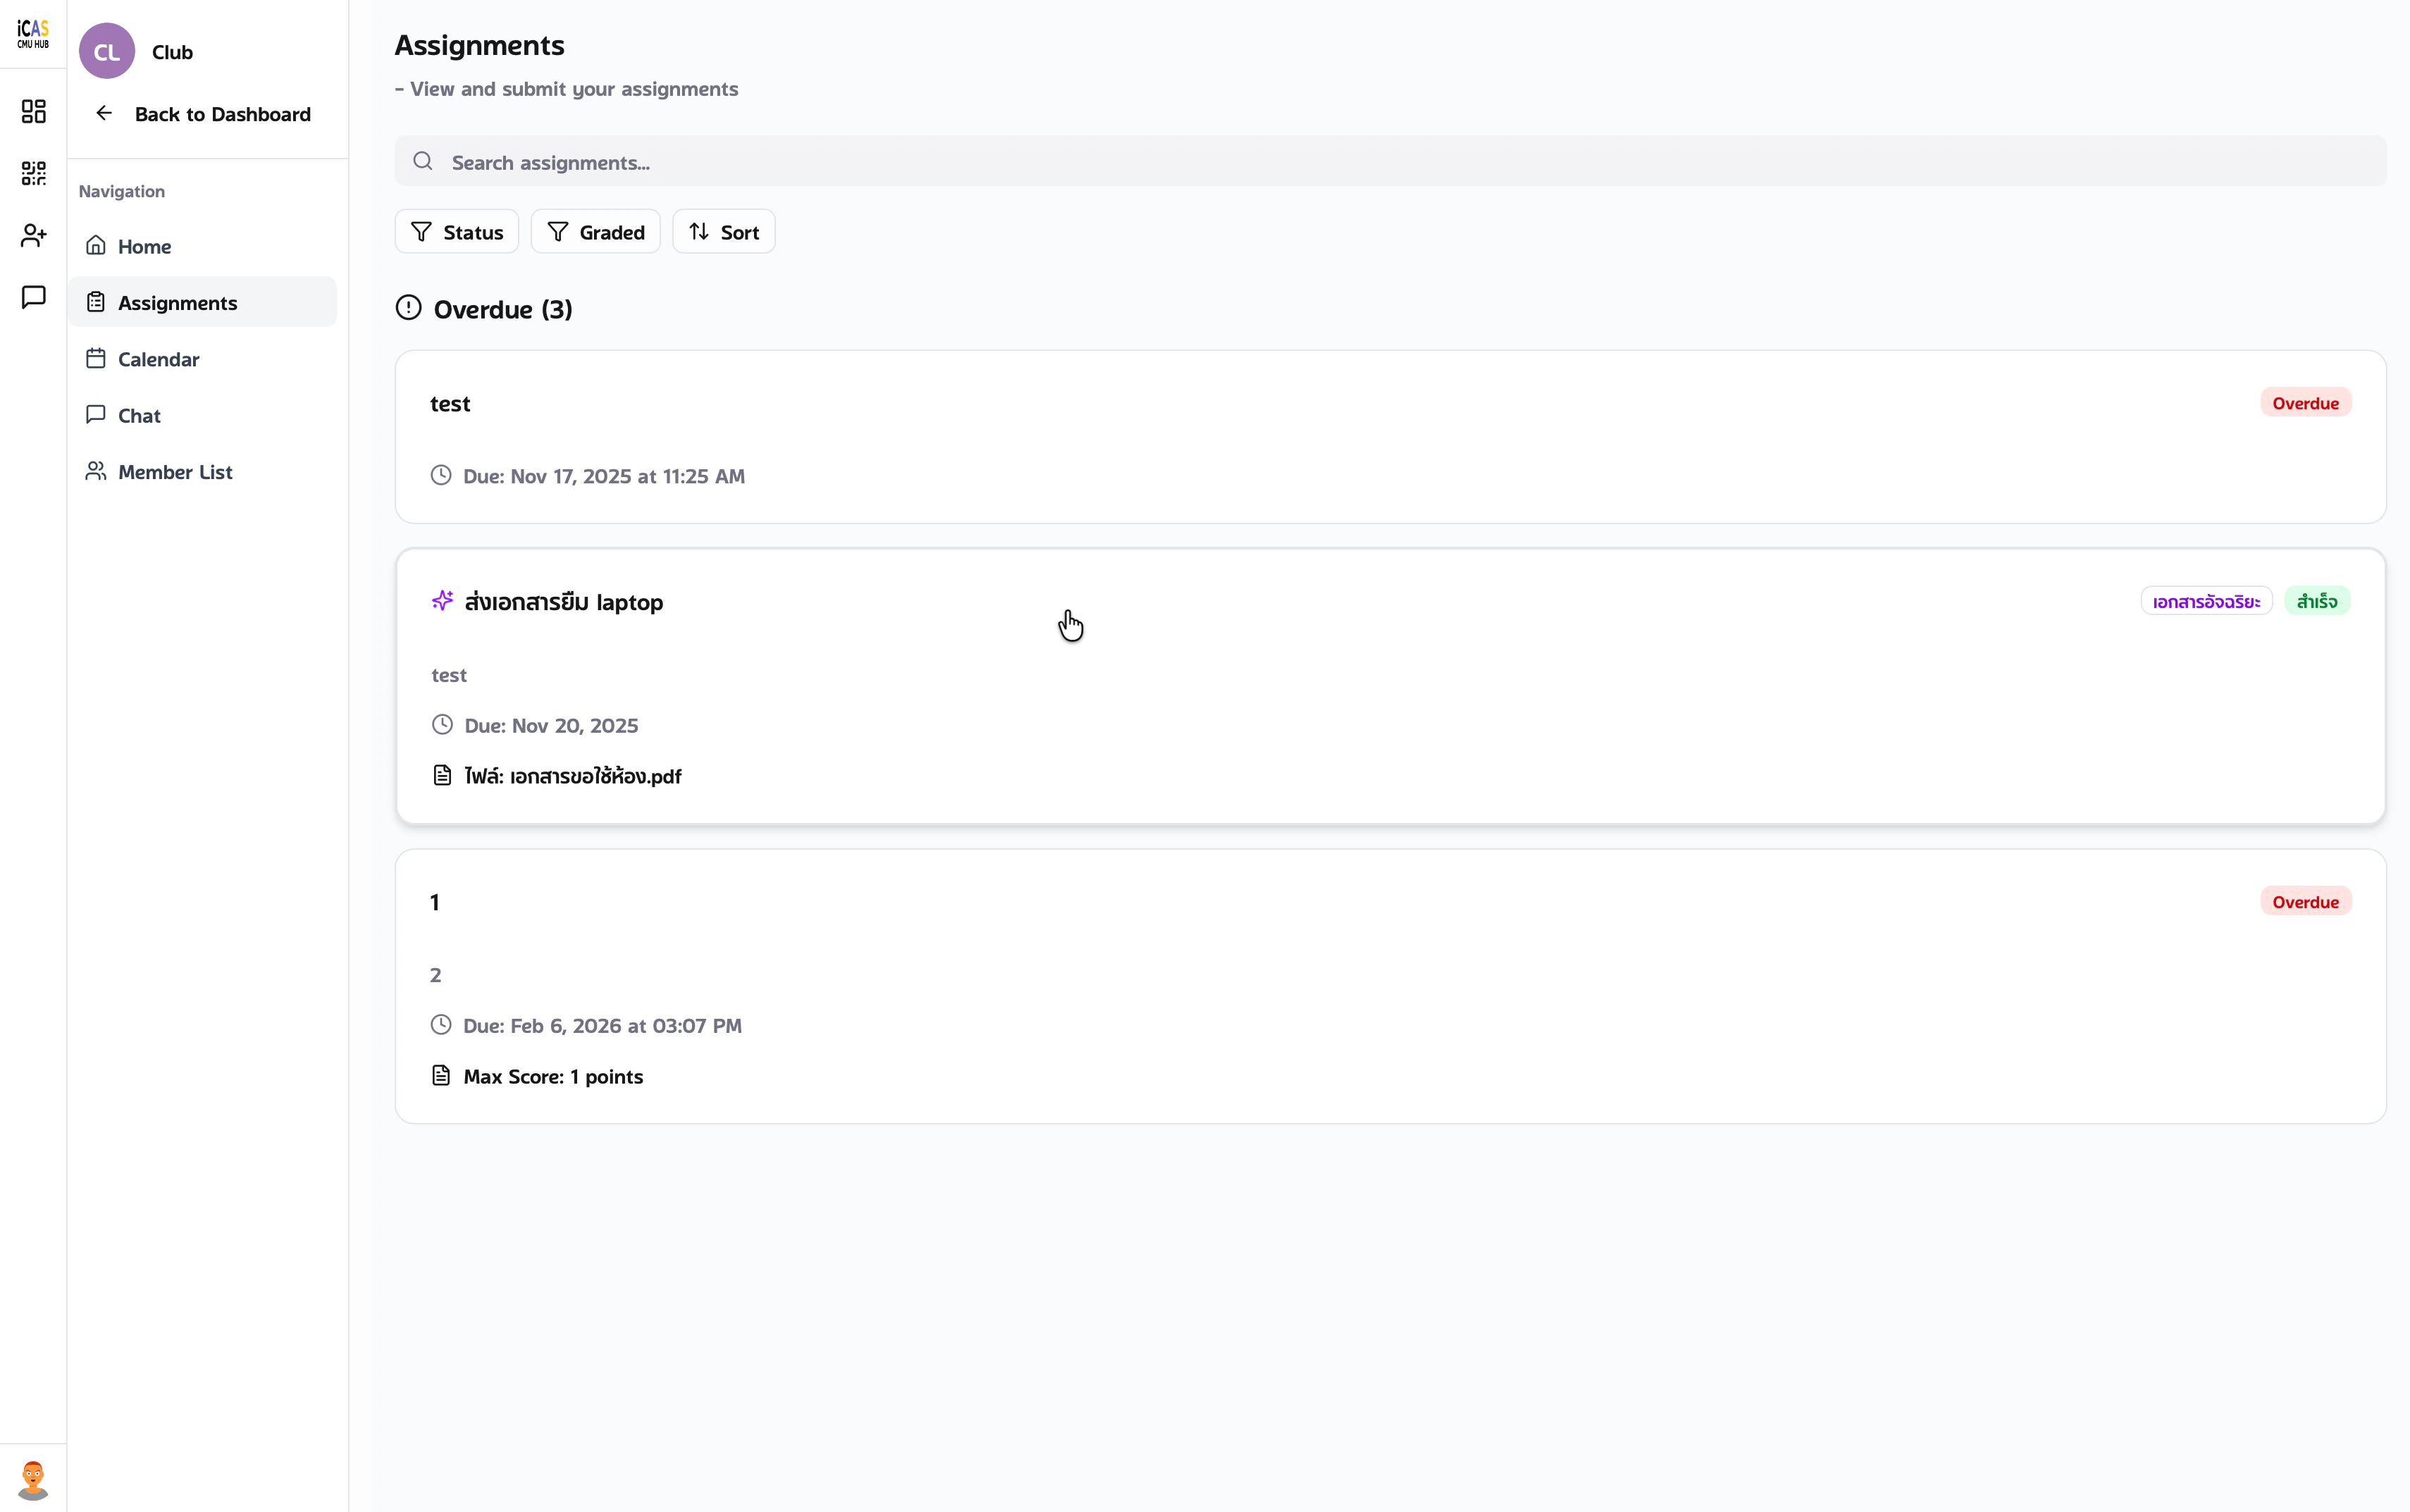The width and height of the screenshot is (2410, 1512).
Task: Open Member List in navigation
Action: (203, 471)
